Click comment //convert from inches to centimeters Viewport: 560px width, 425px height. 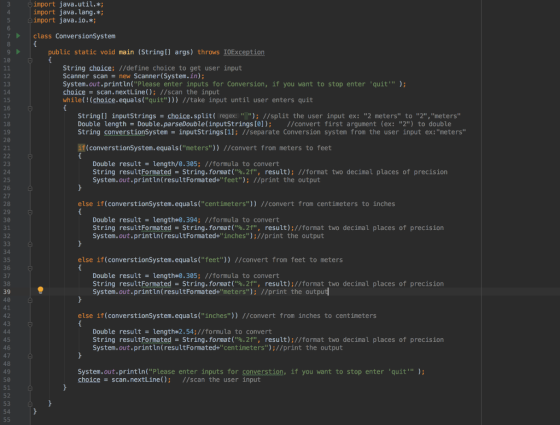click(x=309, y=316)
